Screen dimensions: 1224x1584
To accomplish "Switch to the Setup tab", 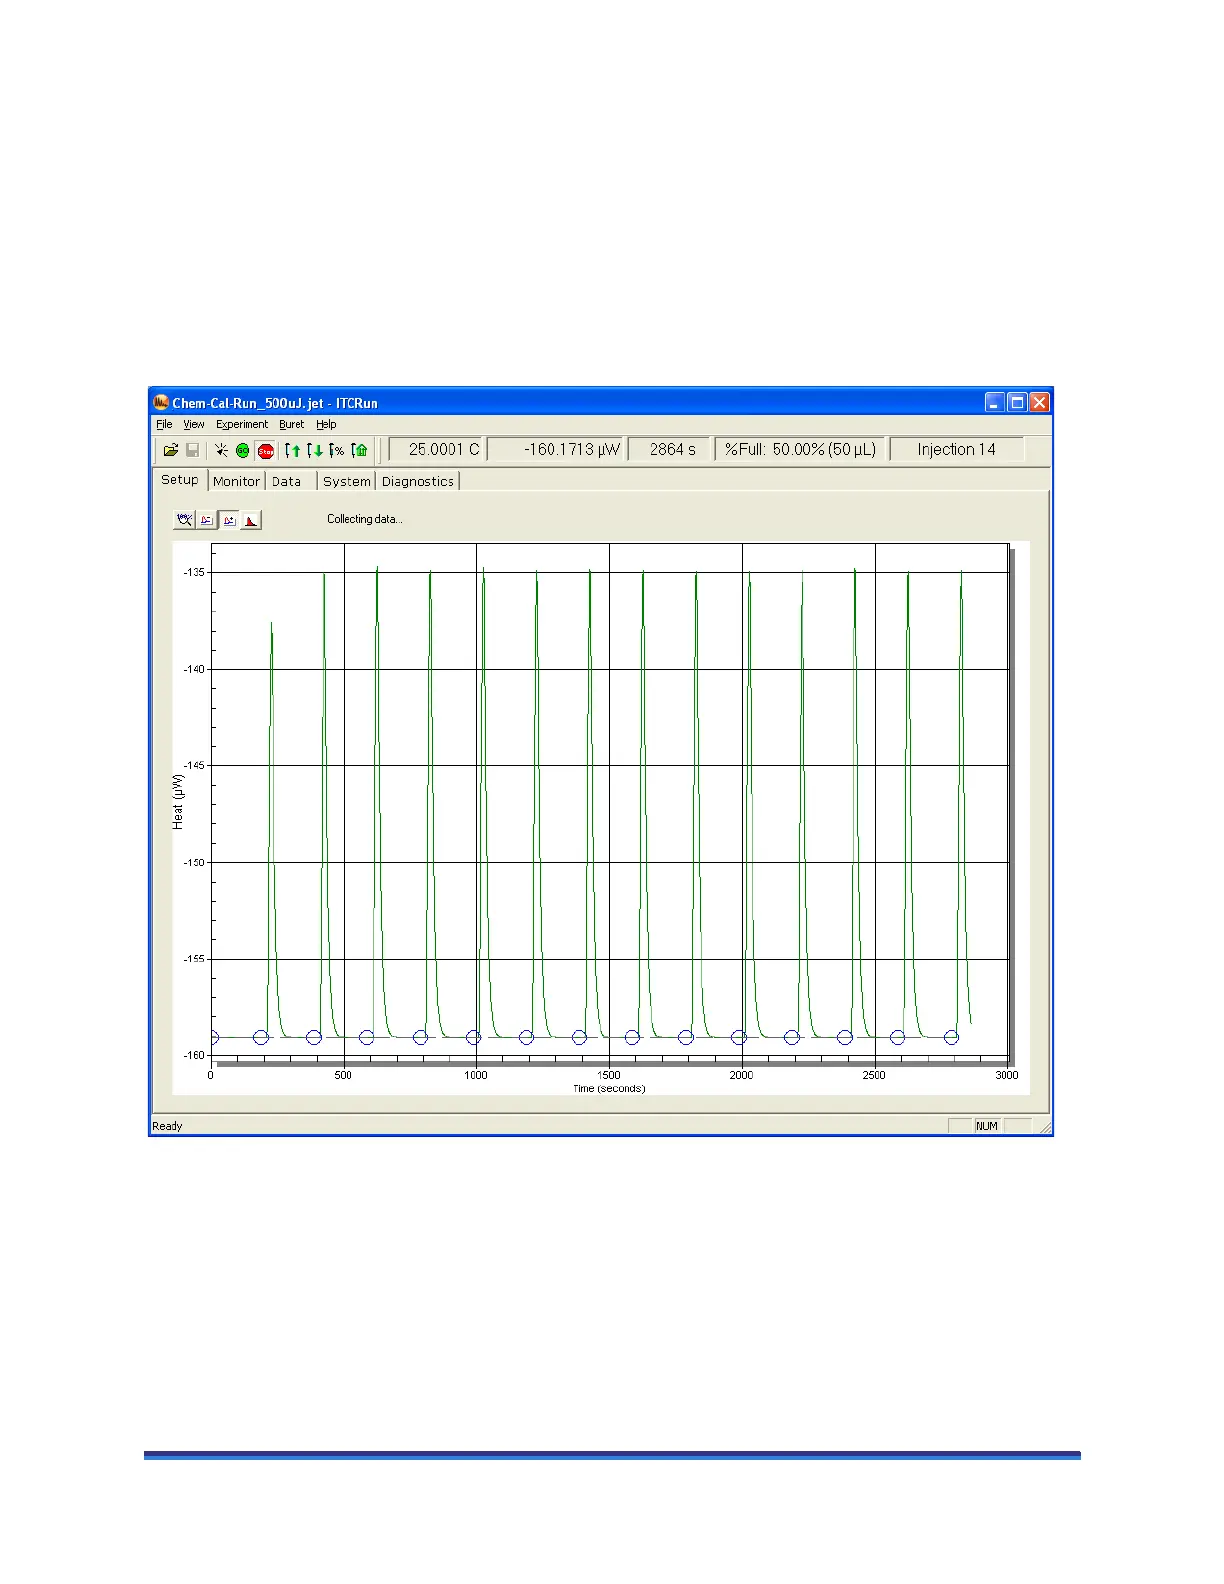I will click(180, 480).
